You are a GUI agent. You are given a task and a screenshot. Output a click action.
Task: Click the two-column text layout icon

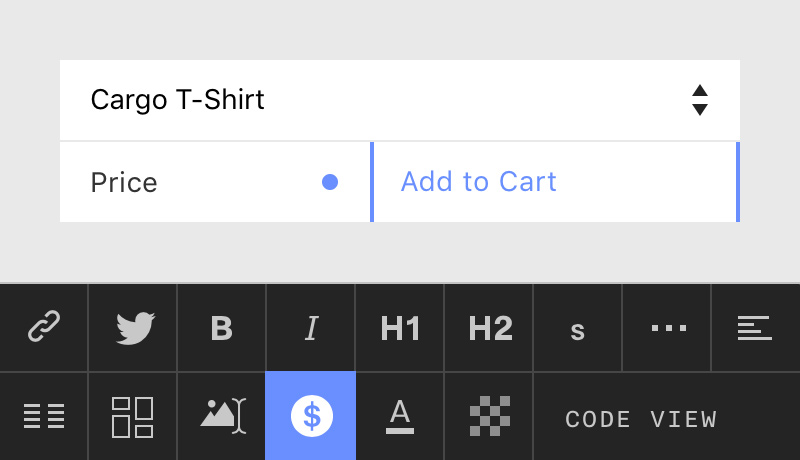click(44, 416)
